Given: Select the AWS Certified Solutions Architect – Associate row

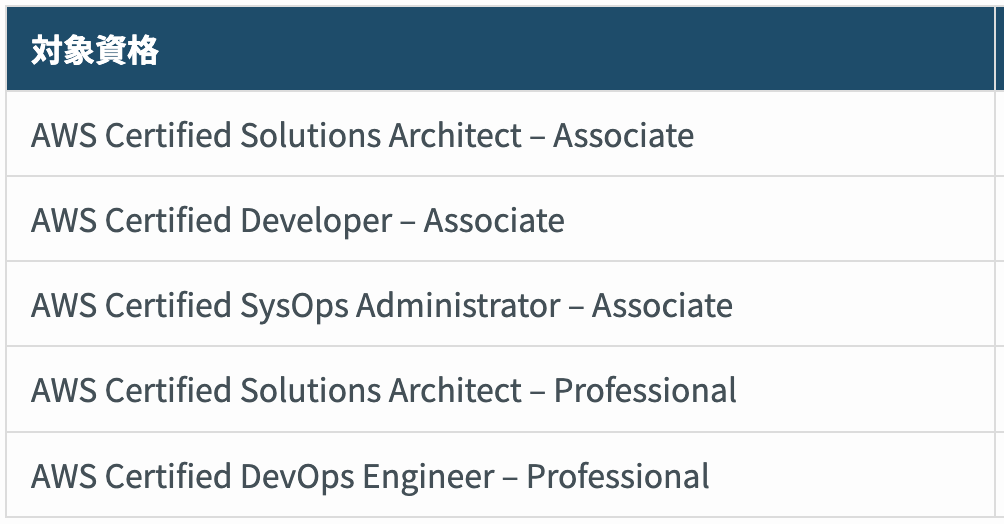Looking at the screenshot, I should pyautogui.click(x=362, y=135).
